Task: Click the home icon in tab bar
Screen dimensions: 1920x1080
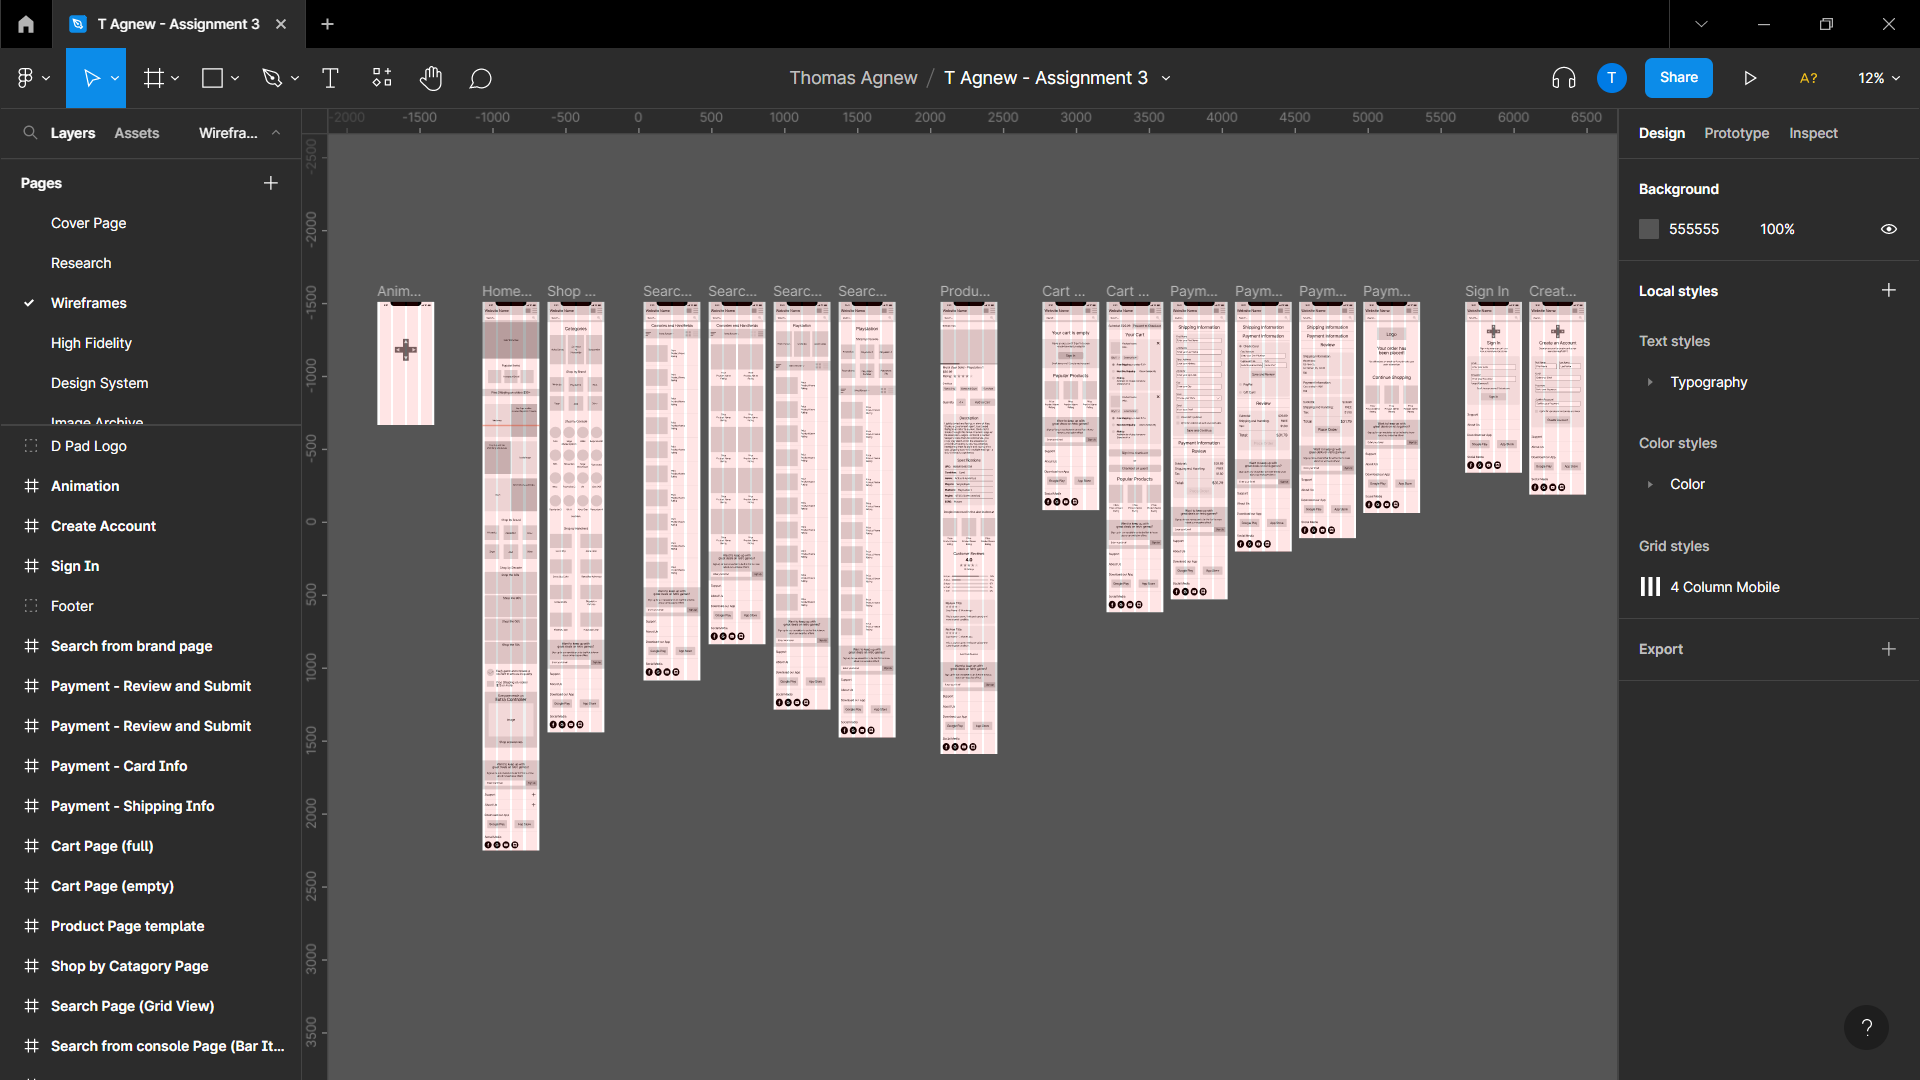Action: point(26,24)
